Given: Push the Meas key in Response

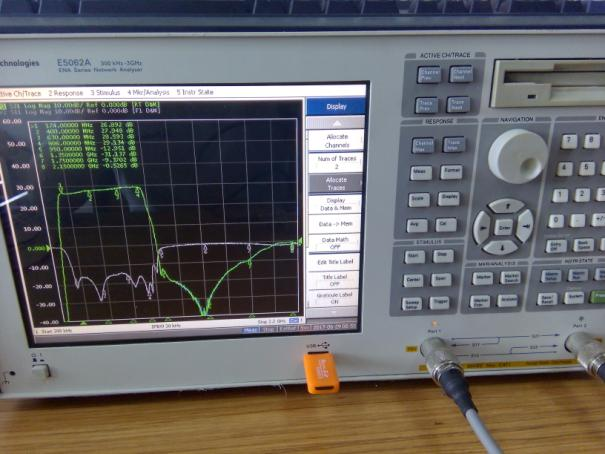Looking at the screenshot, I should click(421, 172).
